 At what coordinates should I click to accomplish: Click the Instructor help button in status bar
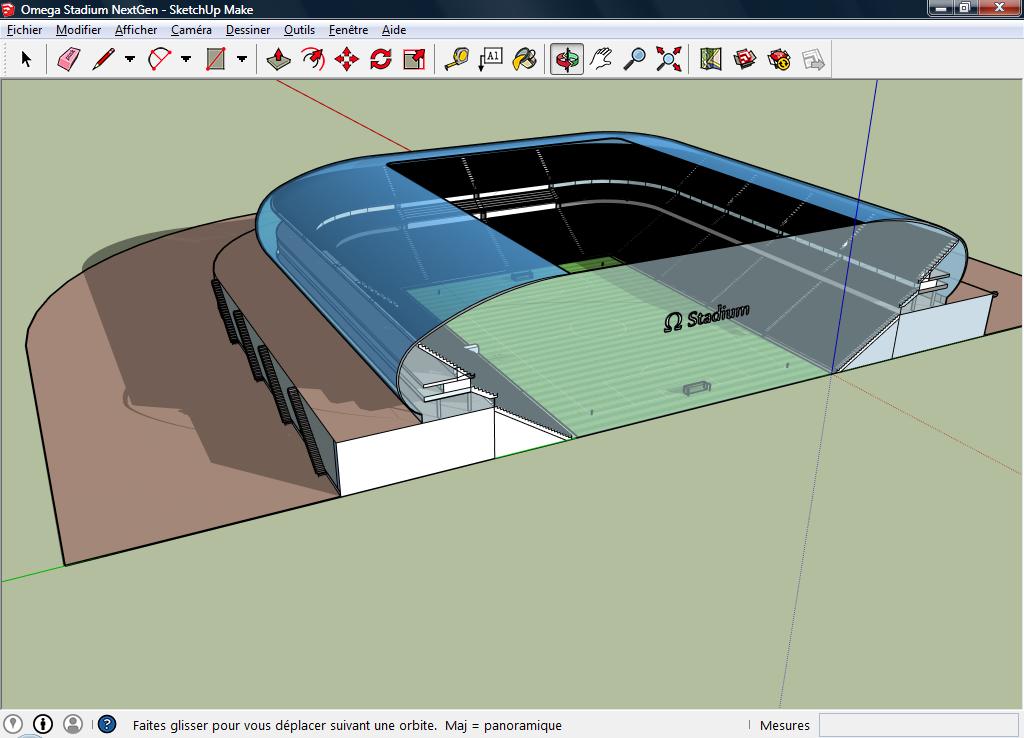point(107,725)
